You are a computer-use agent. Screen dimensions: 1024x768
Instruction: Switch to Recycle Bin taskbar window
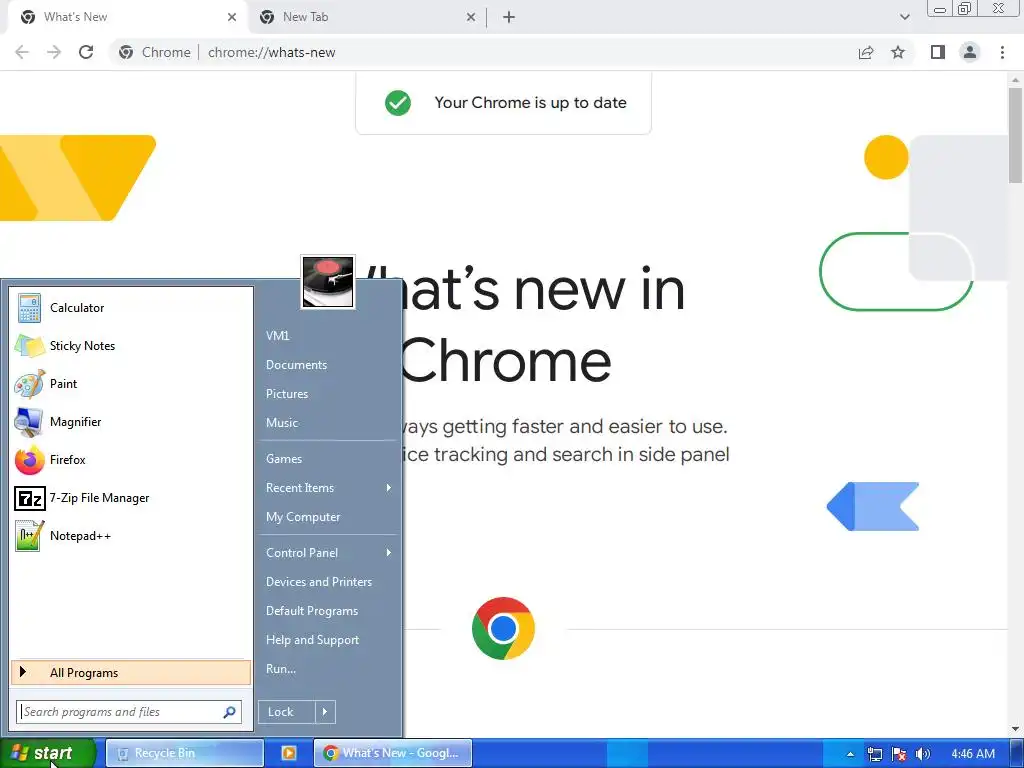pyautogui.click(x=185, y=753)
